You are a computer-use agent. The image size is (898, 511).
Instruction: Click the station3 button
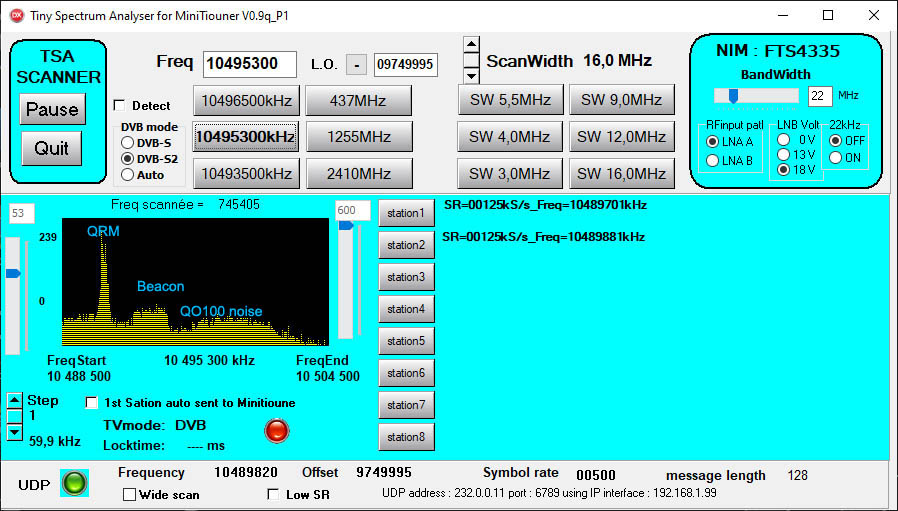406,277
